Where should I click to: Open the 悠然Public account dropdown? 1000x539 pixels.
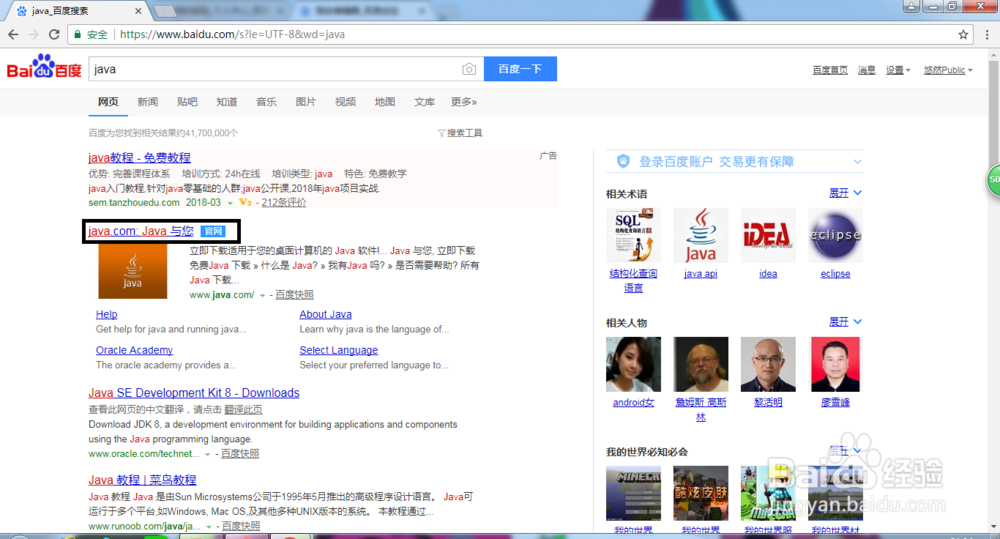pyautogui.click(x=948, y=70)
